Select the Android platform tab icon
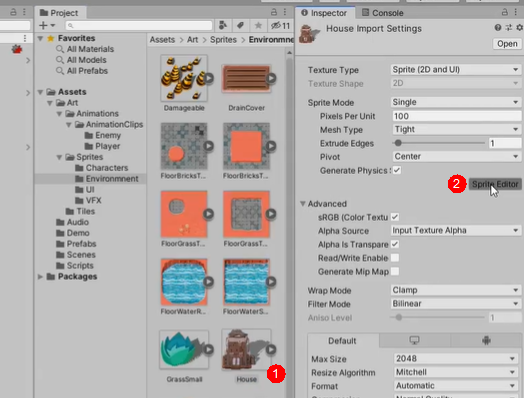Image resolution: width=524 pixels, height=398 pixels. coord(486,341)
